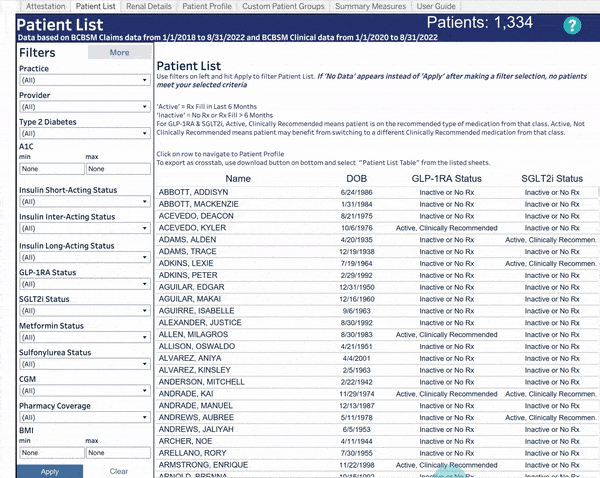Clear all filters
Screen dimensions: 600x478
119,471
